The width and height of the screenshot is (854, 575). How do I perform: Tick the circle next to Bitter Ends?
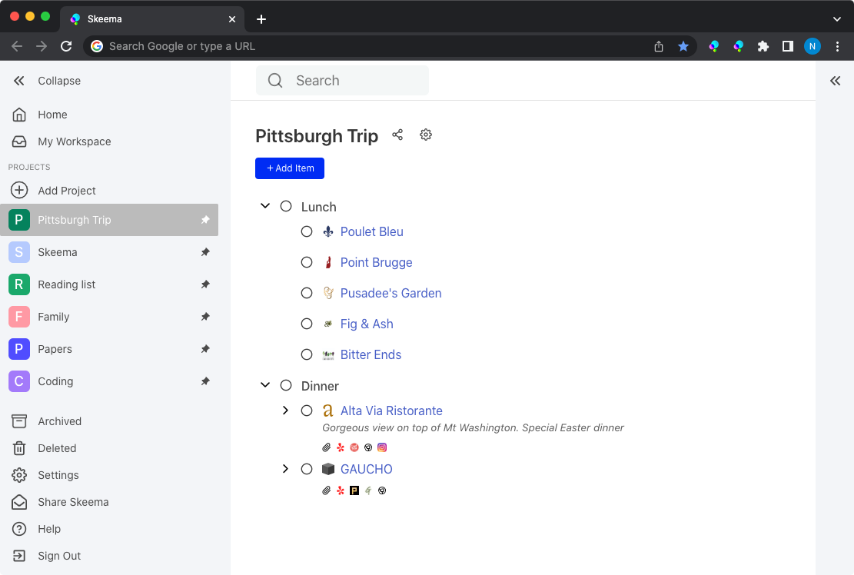[x=307, y=354]
